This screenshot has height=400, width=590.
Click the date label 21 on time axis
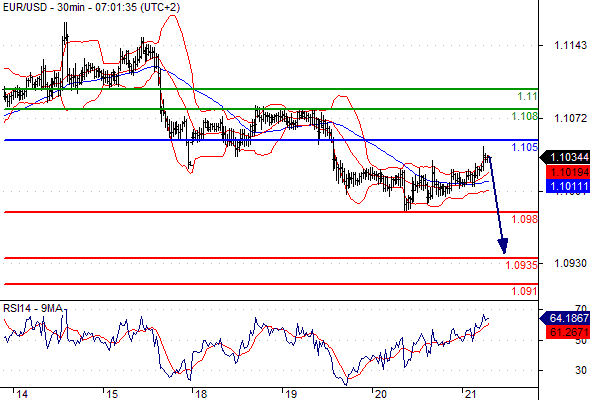tap(470, 394)
